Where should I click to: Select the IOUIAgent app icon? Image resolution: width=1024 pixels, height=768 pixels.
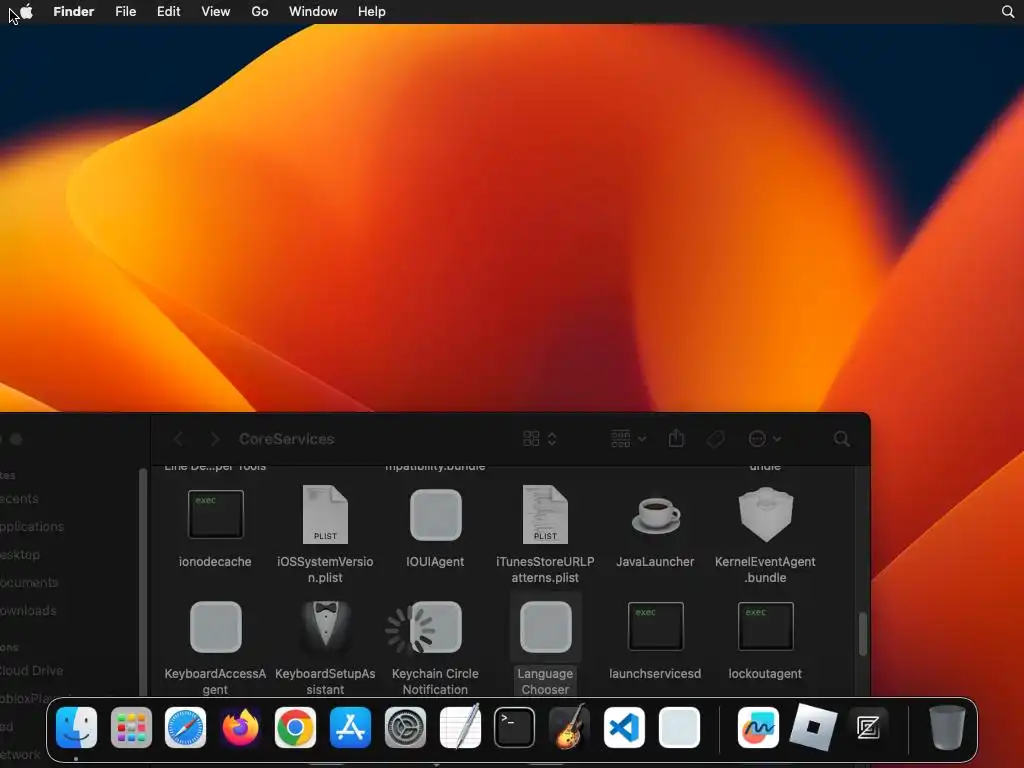pos(436,515)
